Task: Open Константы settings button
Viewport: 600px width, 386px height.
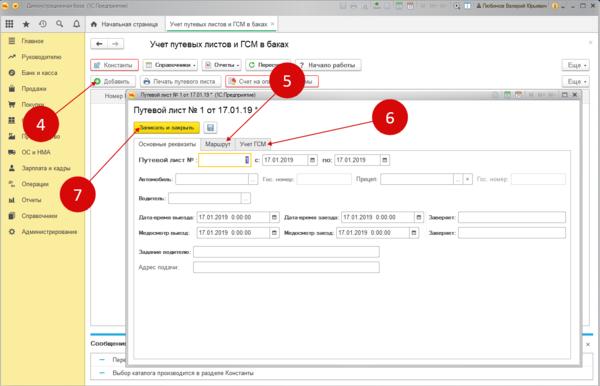Action: (114, 65)
